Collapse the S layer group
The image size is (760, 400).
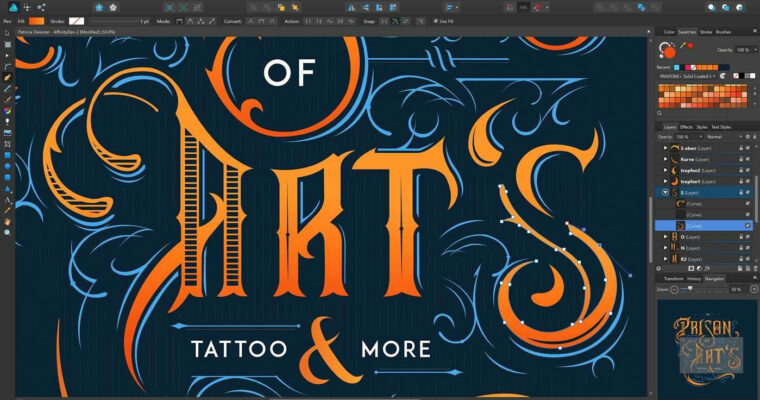tap(665, 192)
